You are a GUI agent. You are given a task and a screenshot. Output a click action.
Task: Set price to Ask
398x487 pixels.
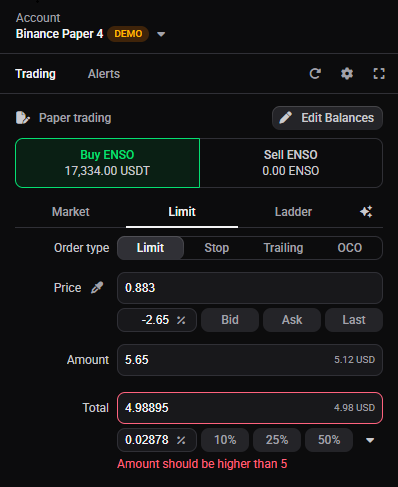coord(292,320)
